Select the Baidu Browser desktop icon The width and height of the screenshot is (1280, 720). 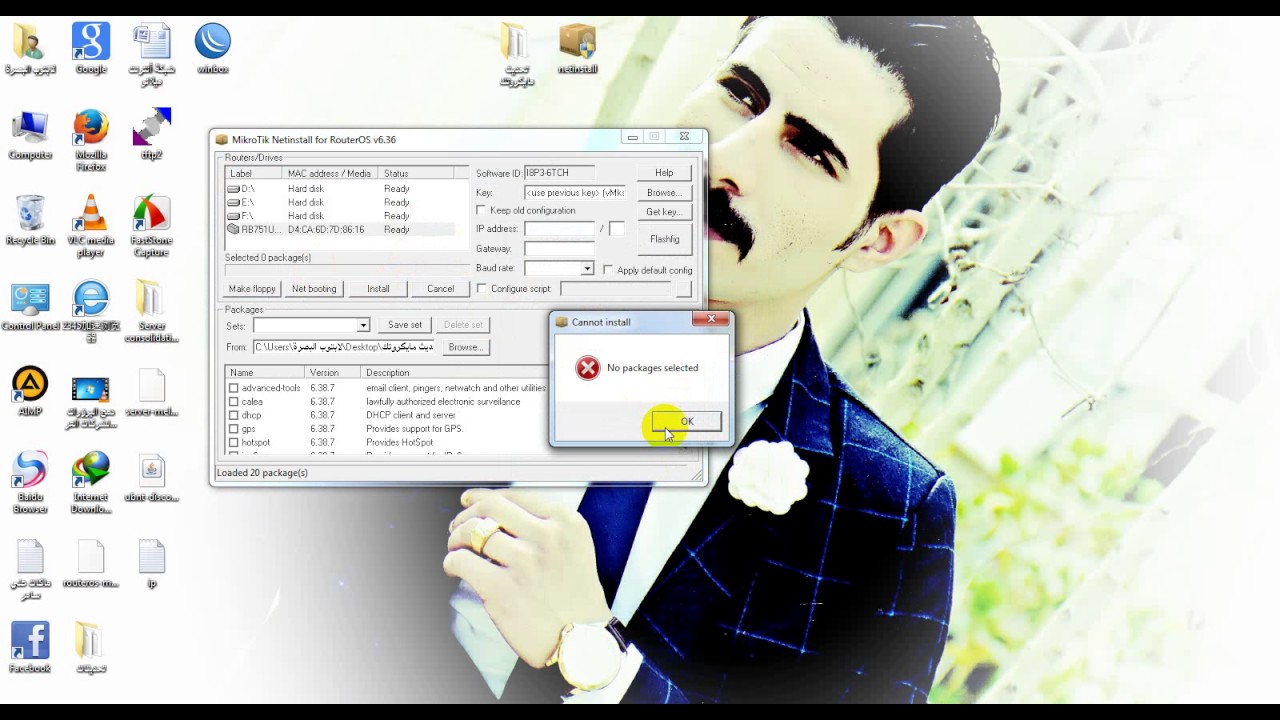click(30, 483)
